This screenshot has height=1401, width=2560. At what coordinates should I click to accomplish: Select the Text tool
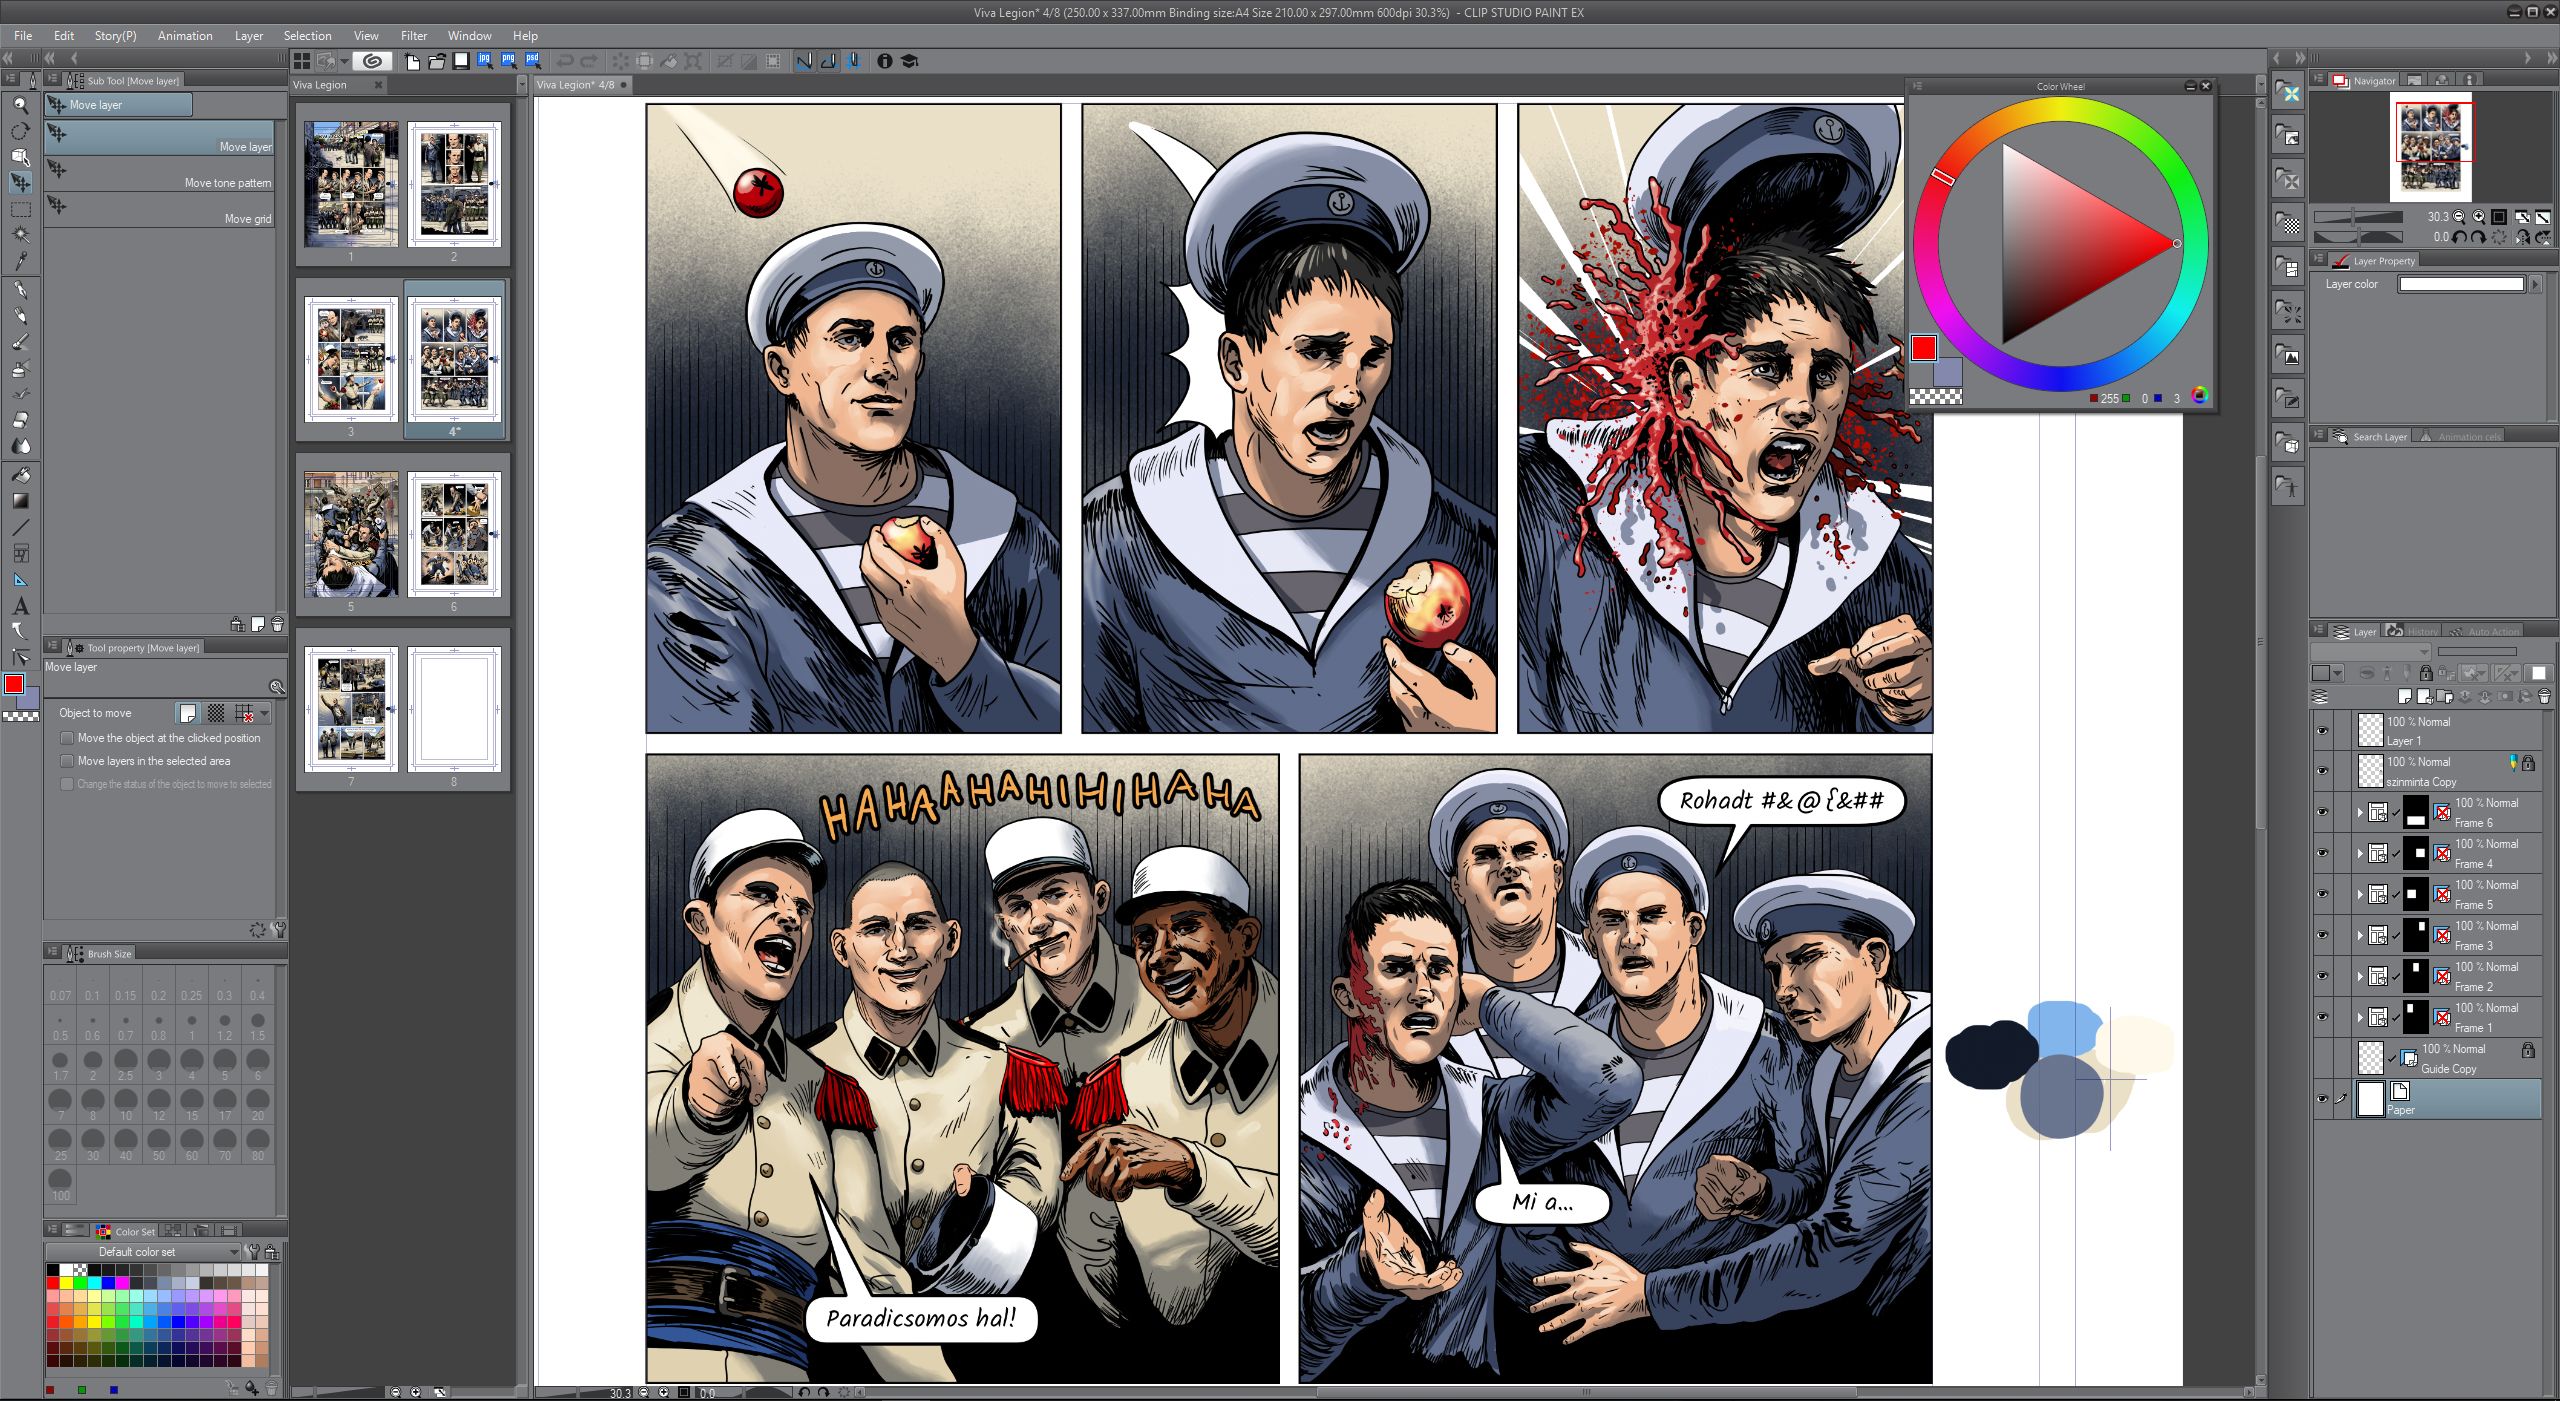[20, 606]
